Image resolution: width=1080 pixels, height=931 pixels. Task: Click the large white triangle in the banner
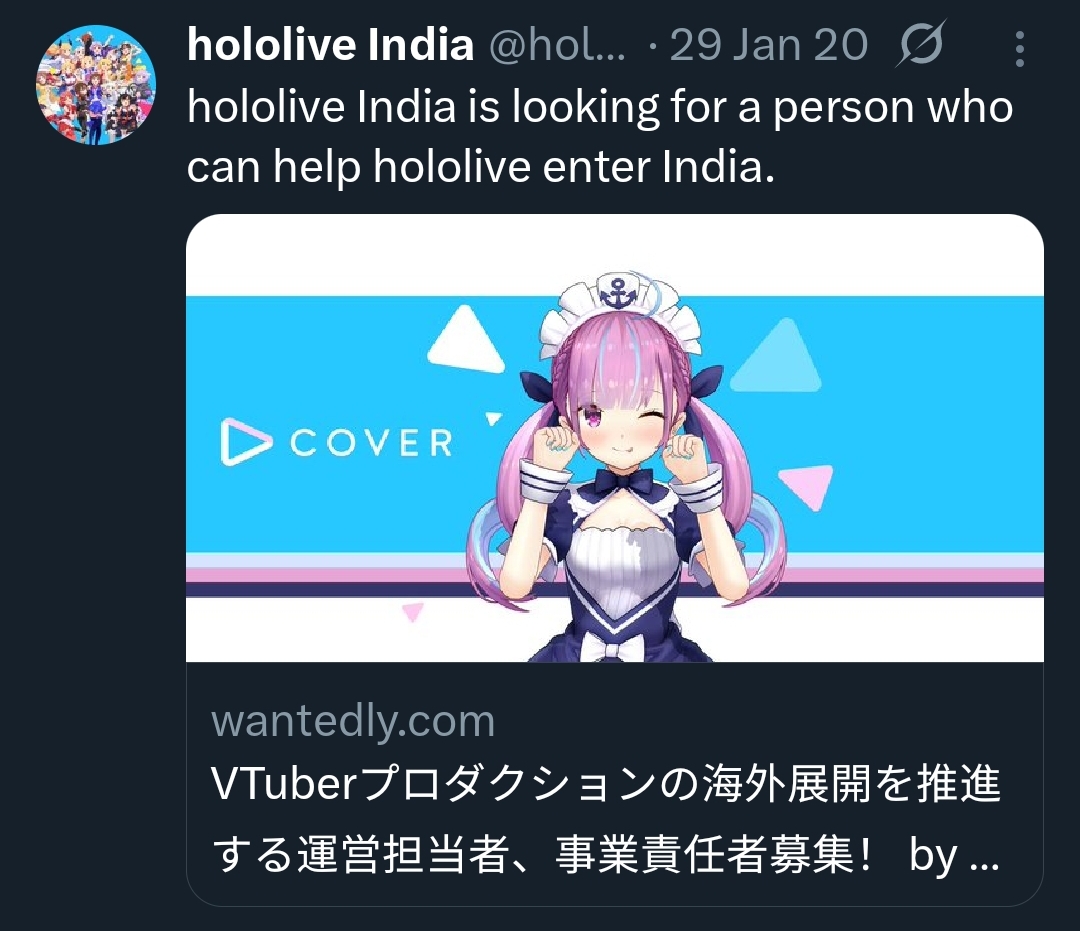point(467,339)
